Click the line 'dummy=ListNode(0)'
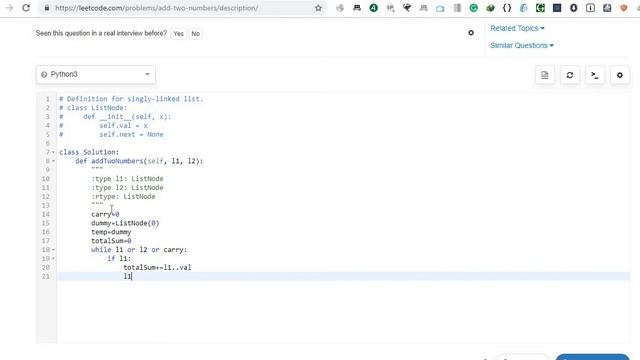Screen dimensions: 640x360 tap(125, 223)
